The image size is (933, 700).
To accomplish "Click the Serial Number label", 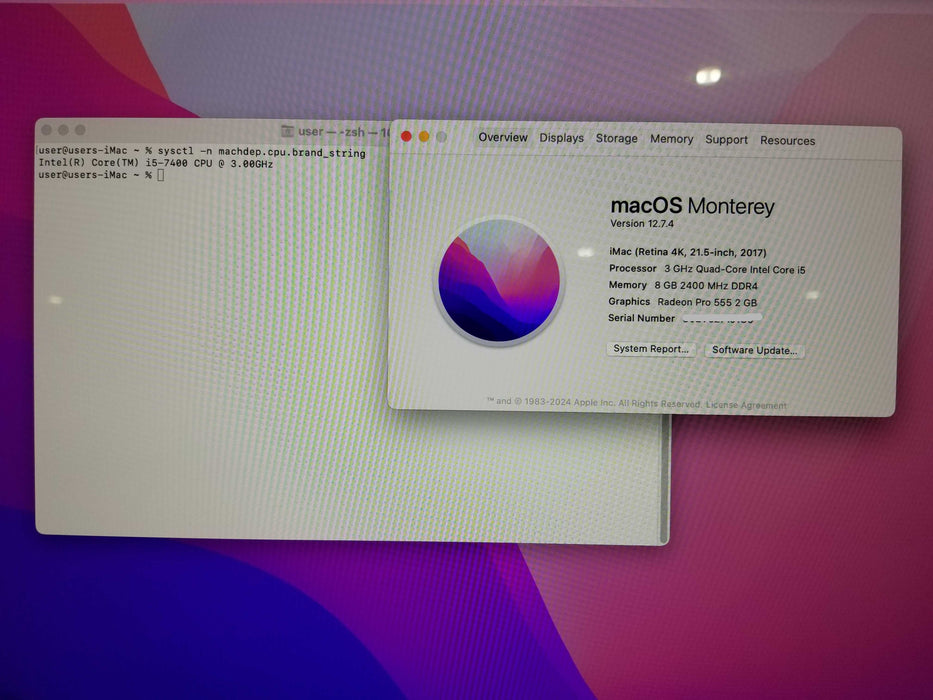I will click(x=641, y=318).
